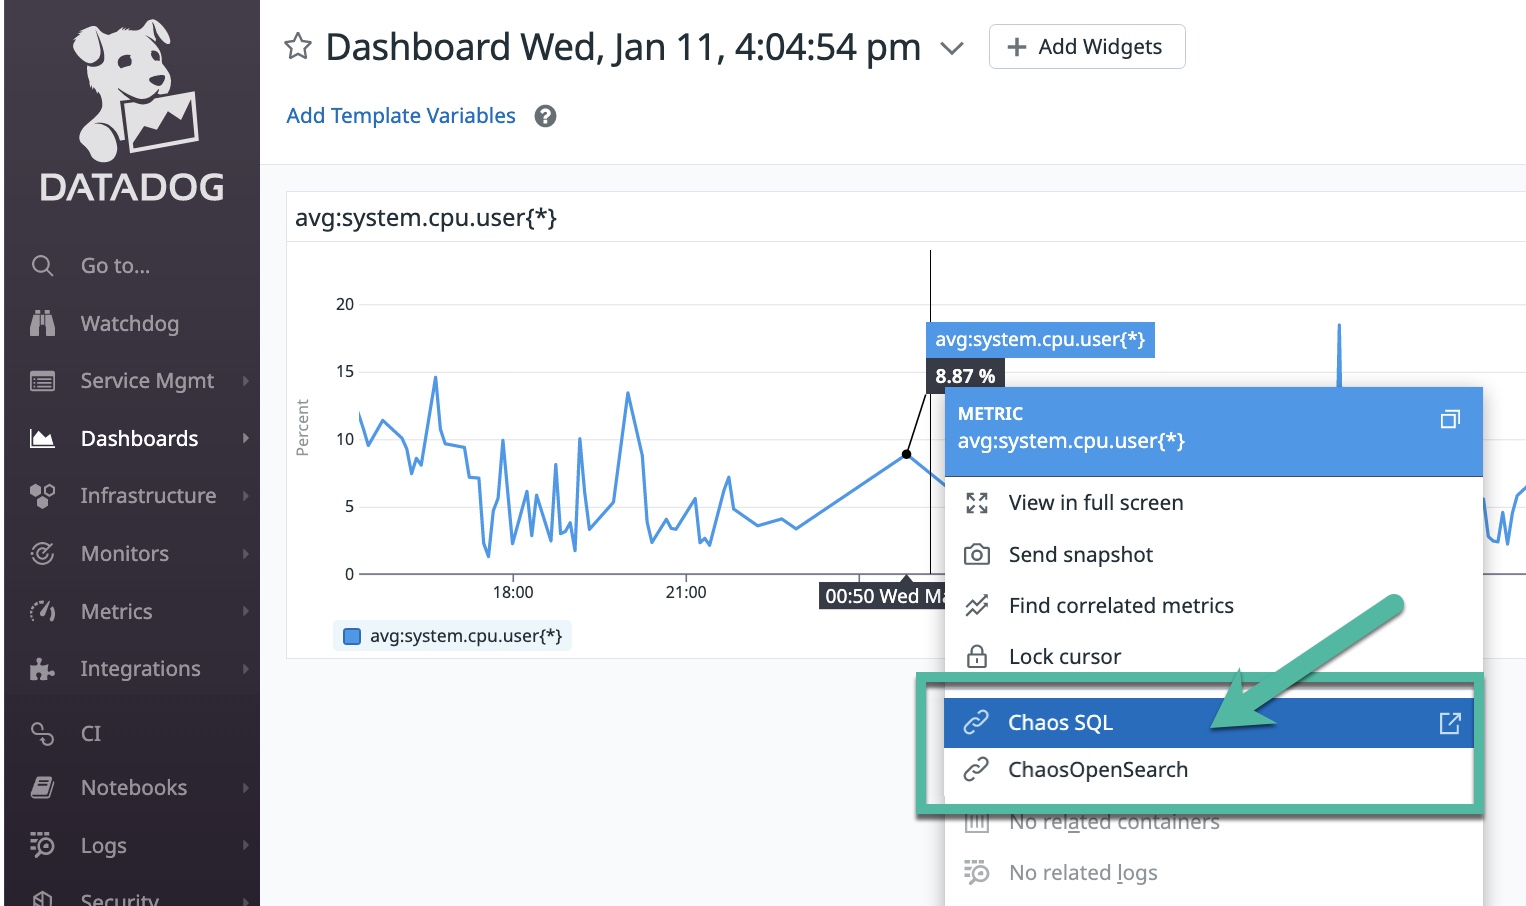The height and width of the screenshot is (906, 1526).
Task: Click the Go to search magnifier icon
Action: coord(42,266)
